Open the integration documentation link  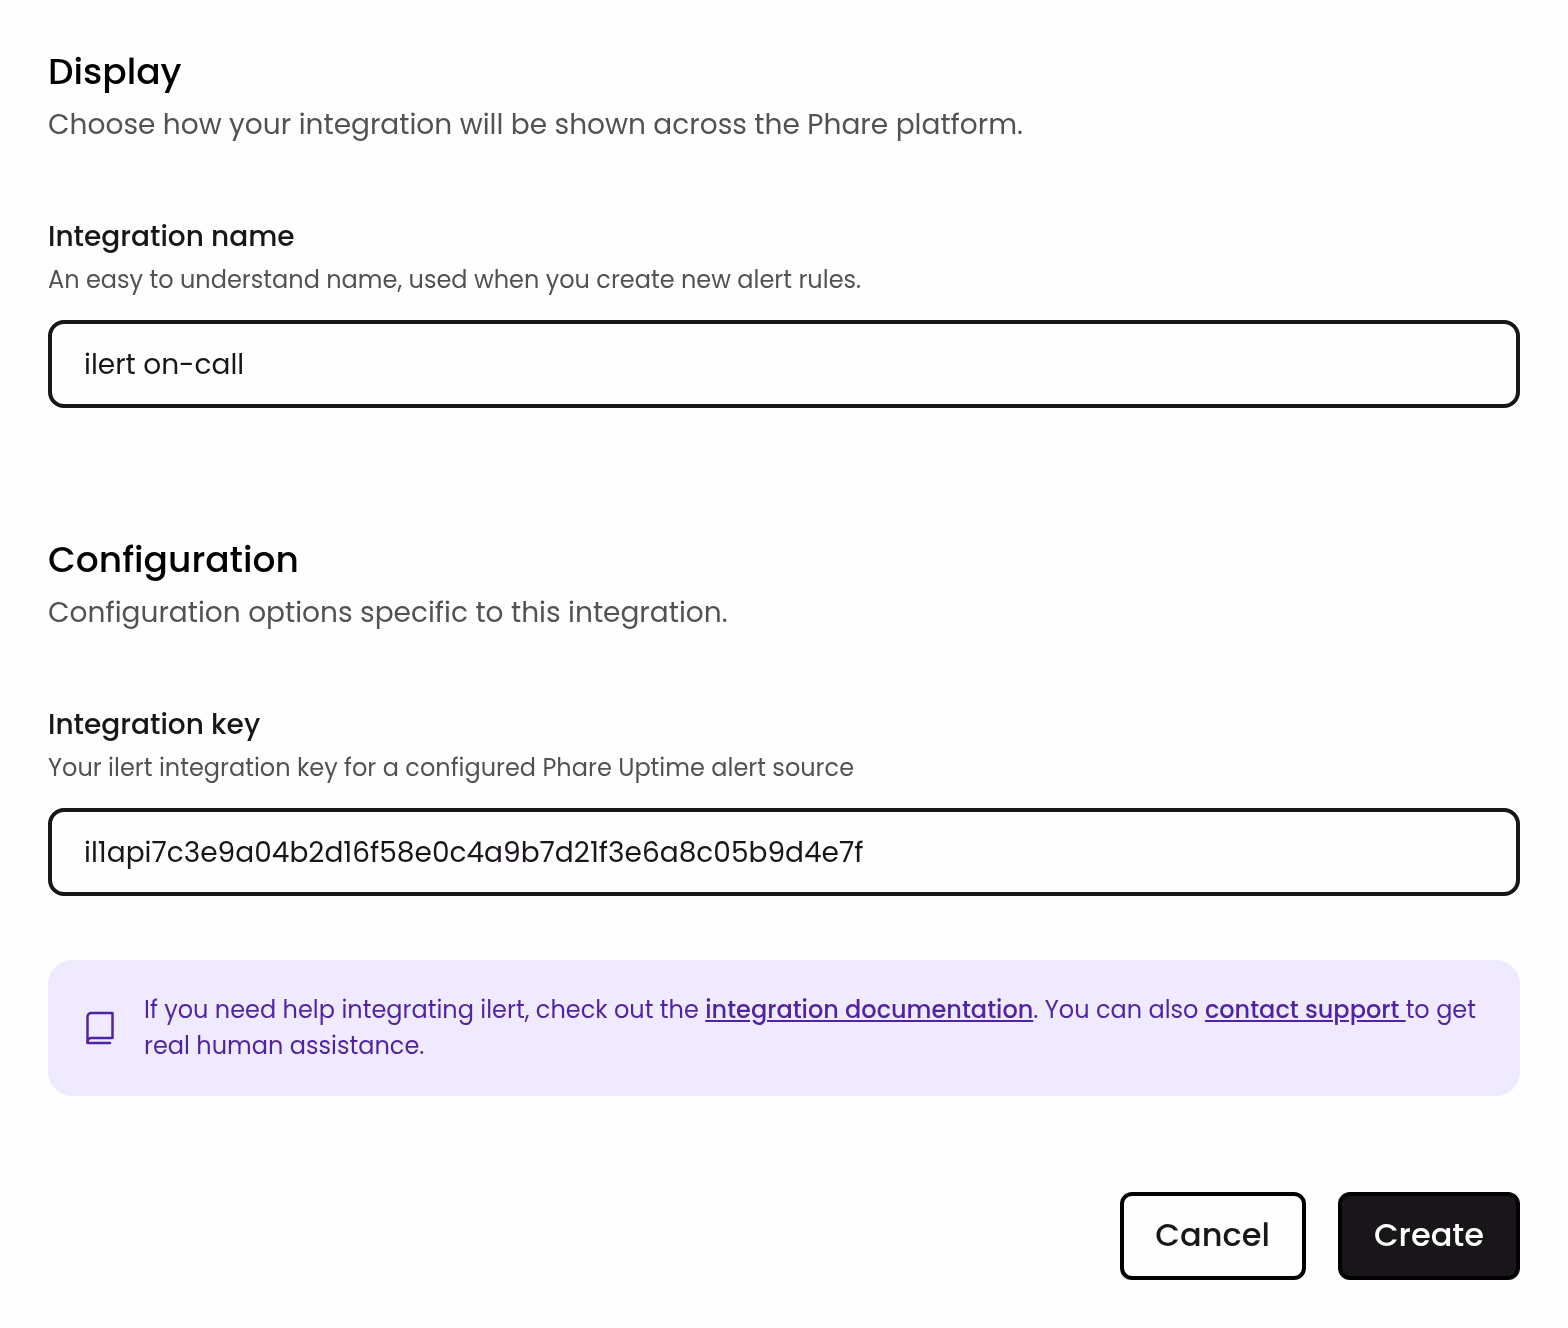869,1009
